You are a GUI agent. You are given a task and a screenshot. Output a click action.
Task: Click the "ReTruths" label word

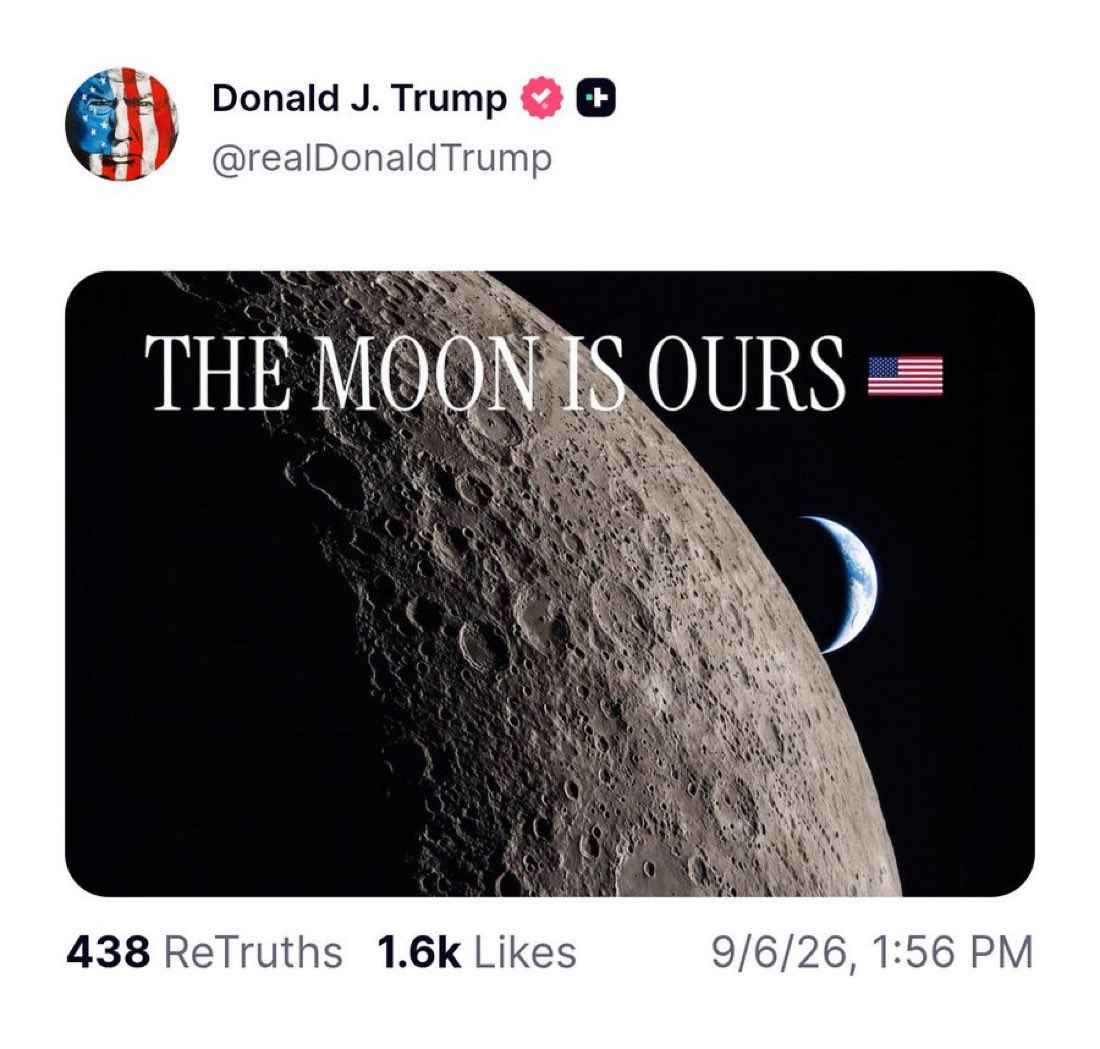[x=253, y=953]
